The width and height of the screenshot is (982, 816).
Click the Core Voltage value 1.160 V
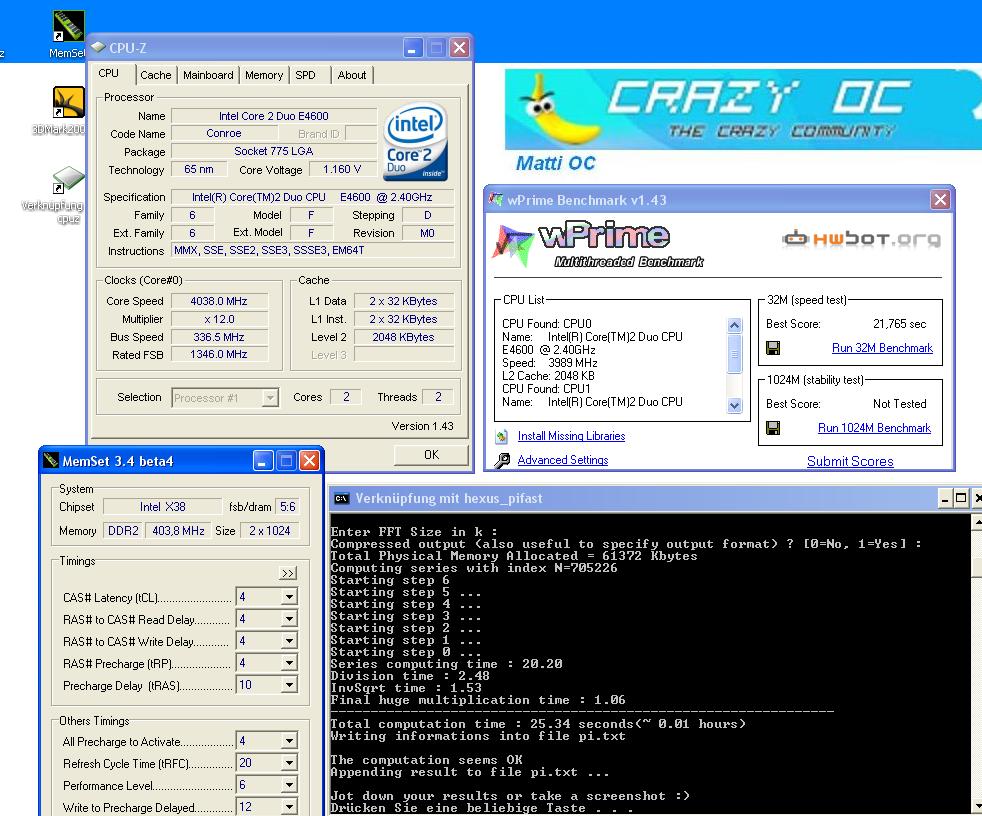[x=342, y=170]
